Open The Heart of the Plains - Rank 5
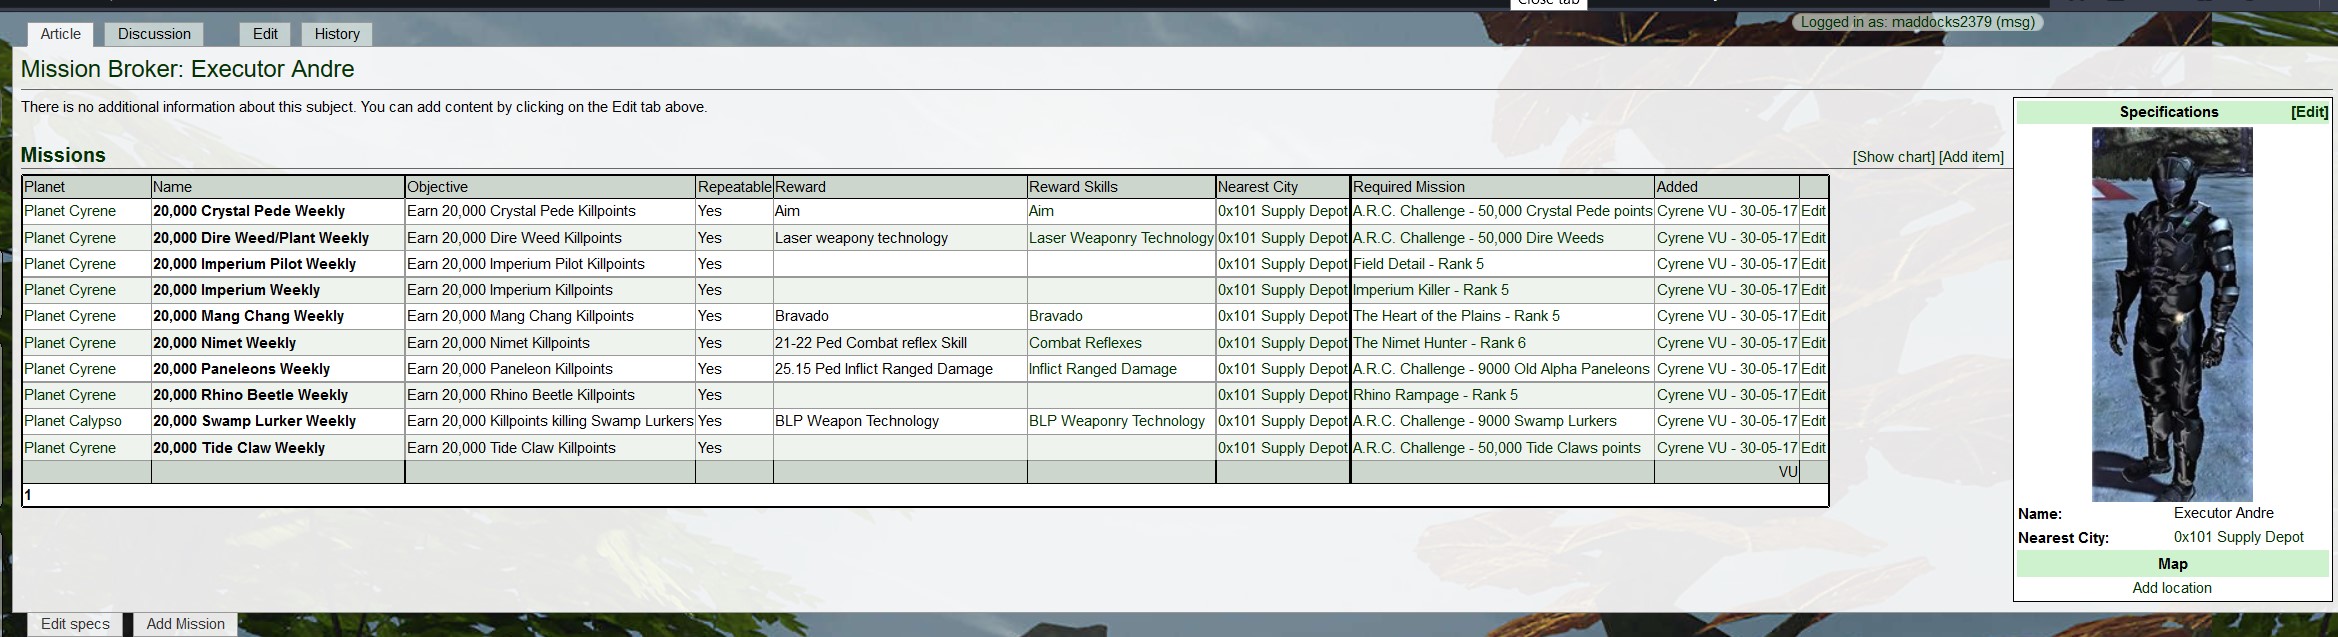 [1456, 316]
